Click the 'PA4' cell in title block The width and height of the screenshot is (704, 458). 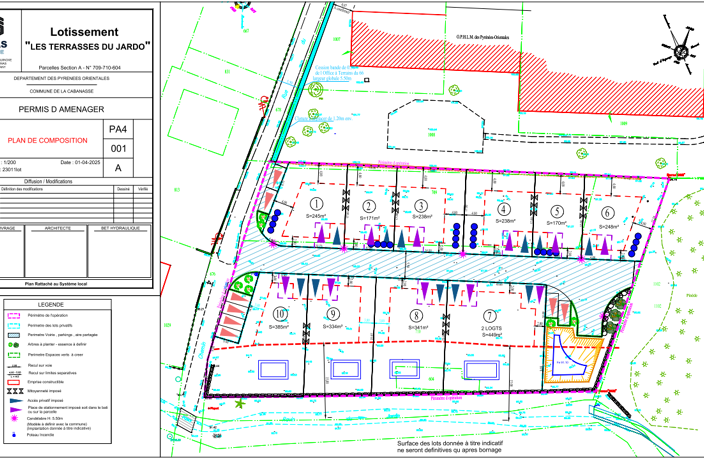[x=118, y=129]
